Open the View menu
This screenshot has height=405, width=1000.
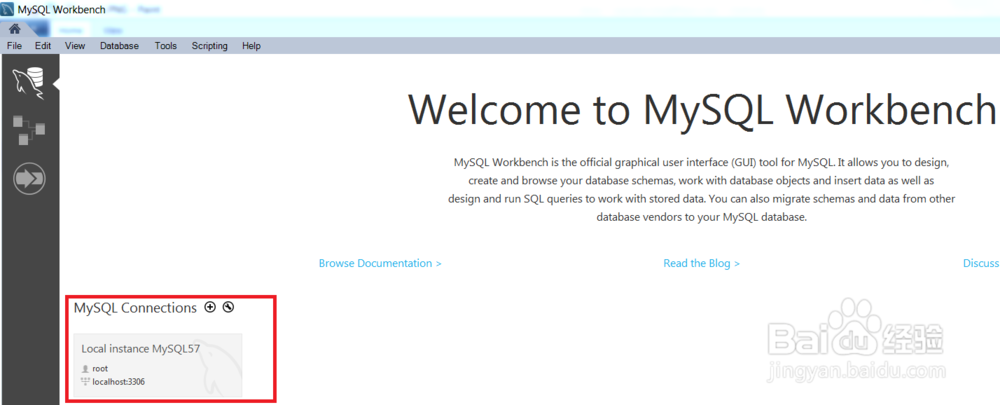point(75,46)
